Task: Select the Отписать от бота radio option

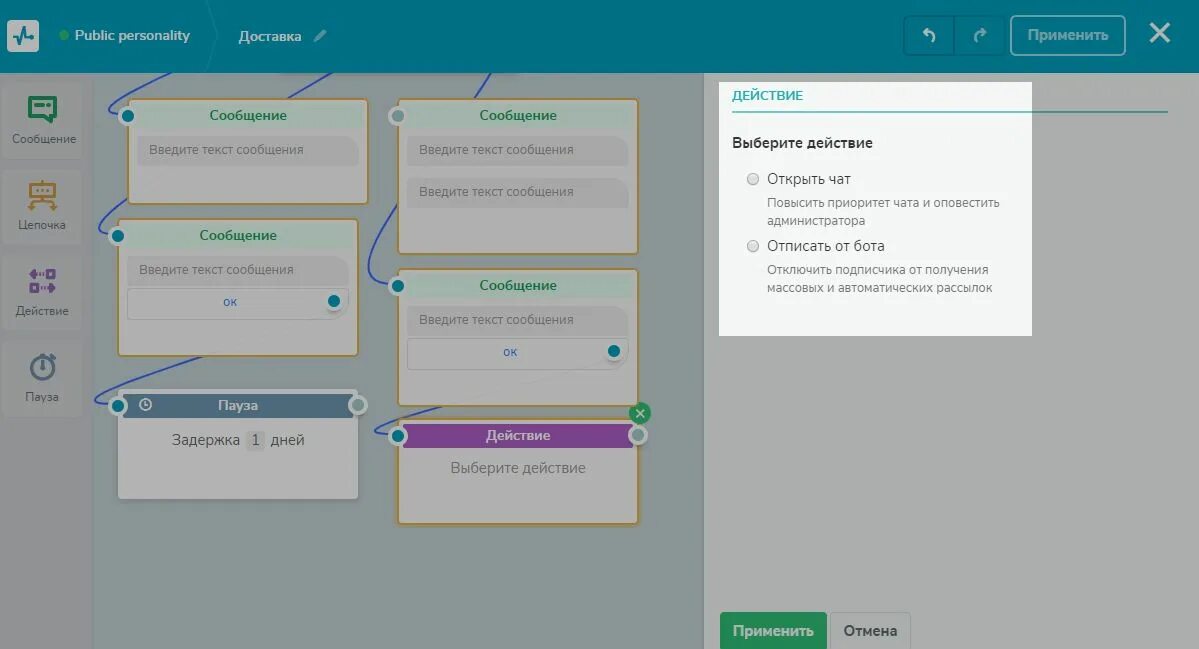Action: [x=753, y=246]
